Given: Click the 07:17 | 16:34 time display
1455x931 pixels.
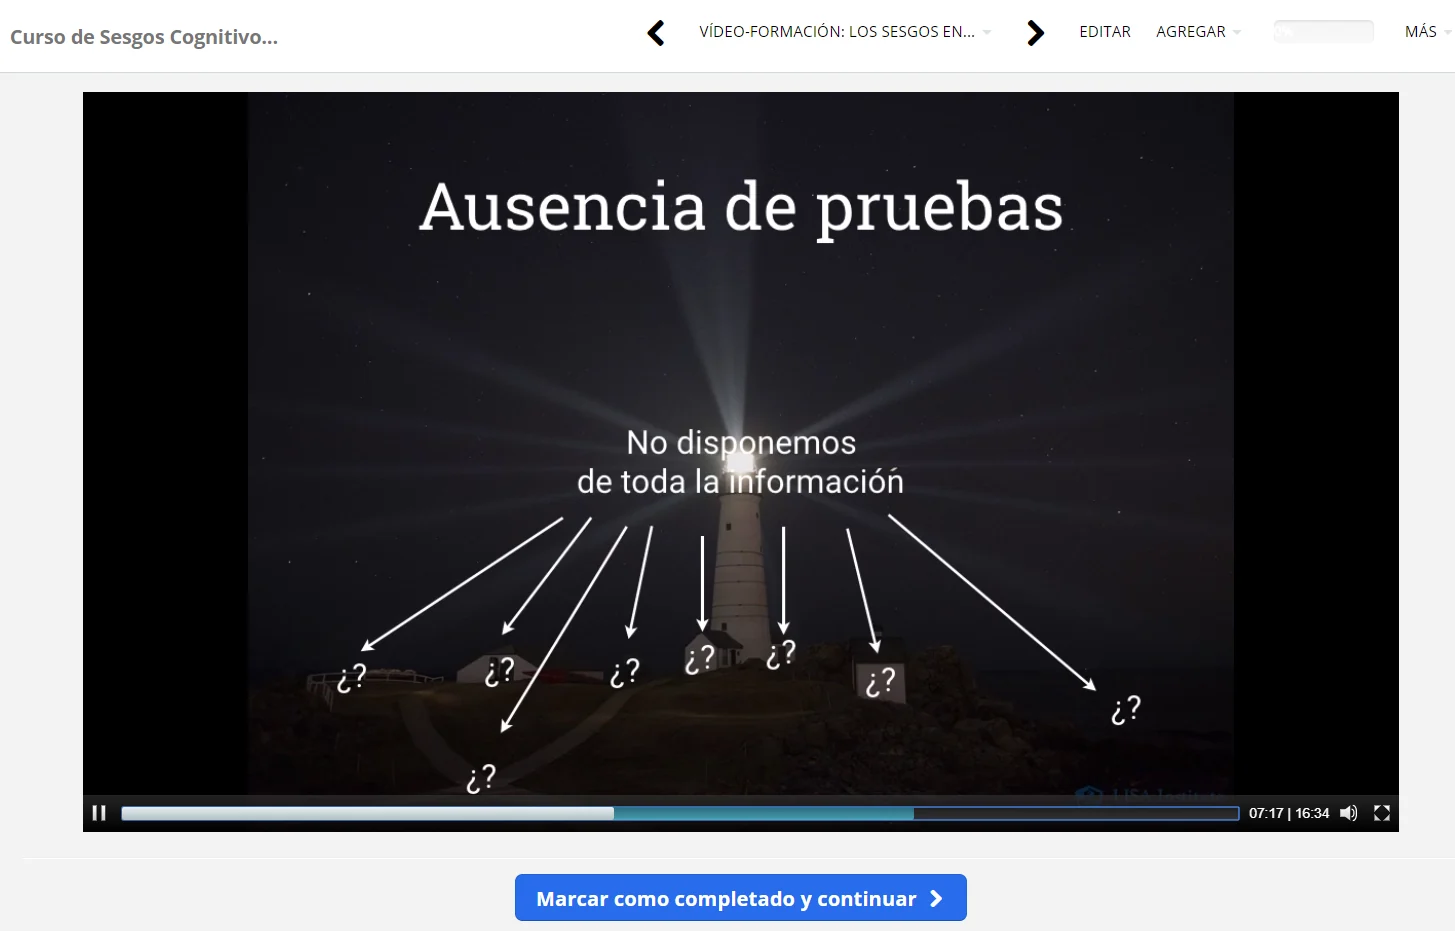Looking at the screenshot, I should coord(1289,813).
